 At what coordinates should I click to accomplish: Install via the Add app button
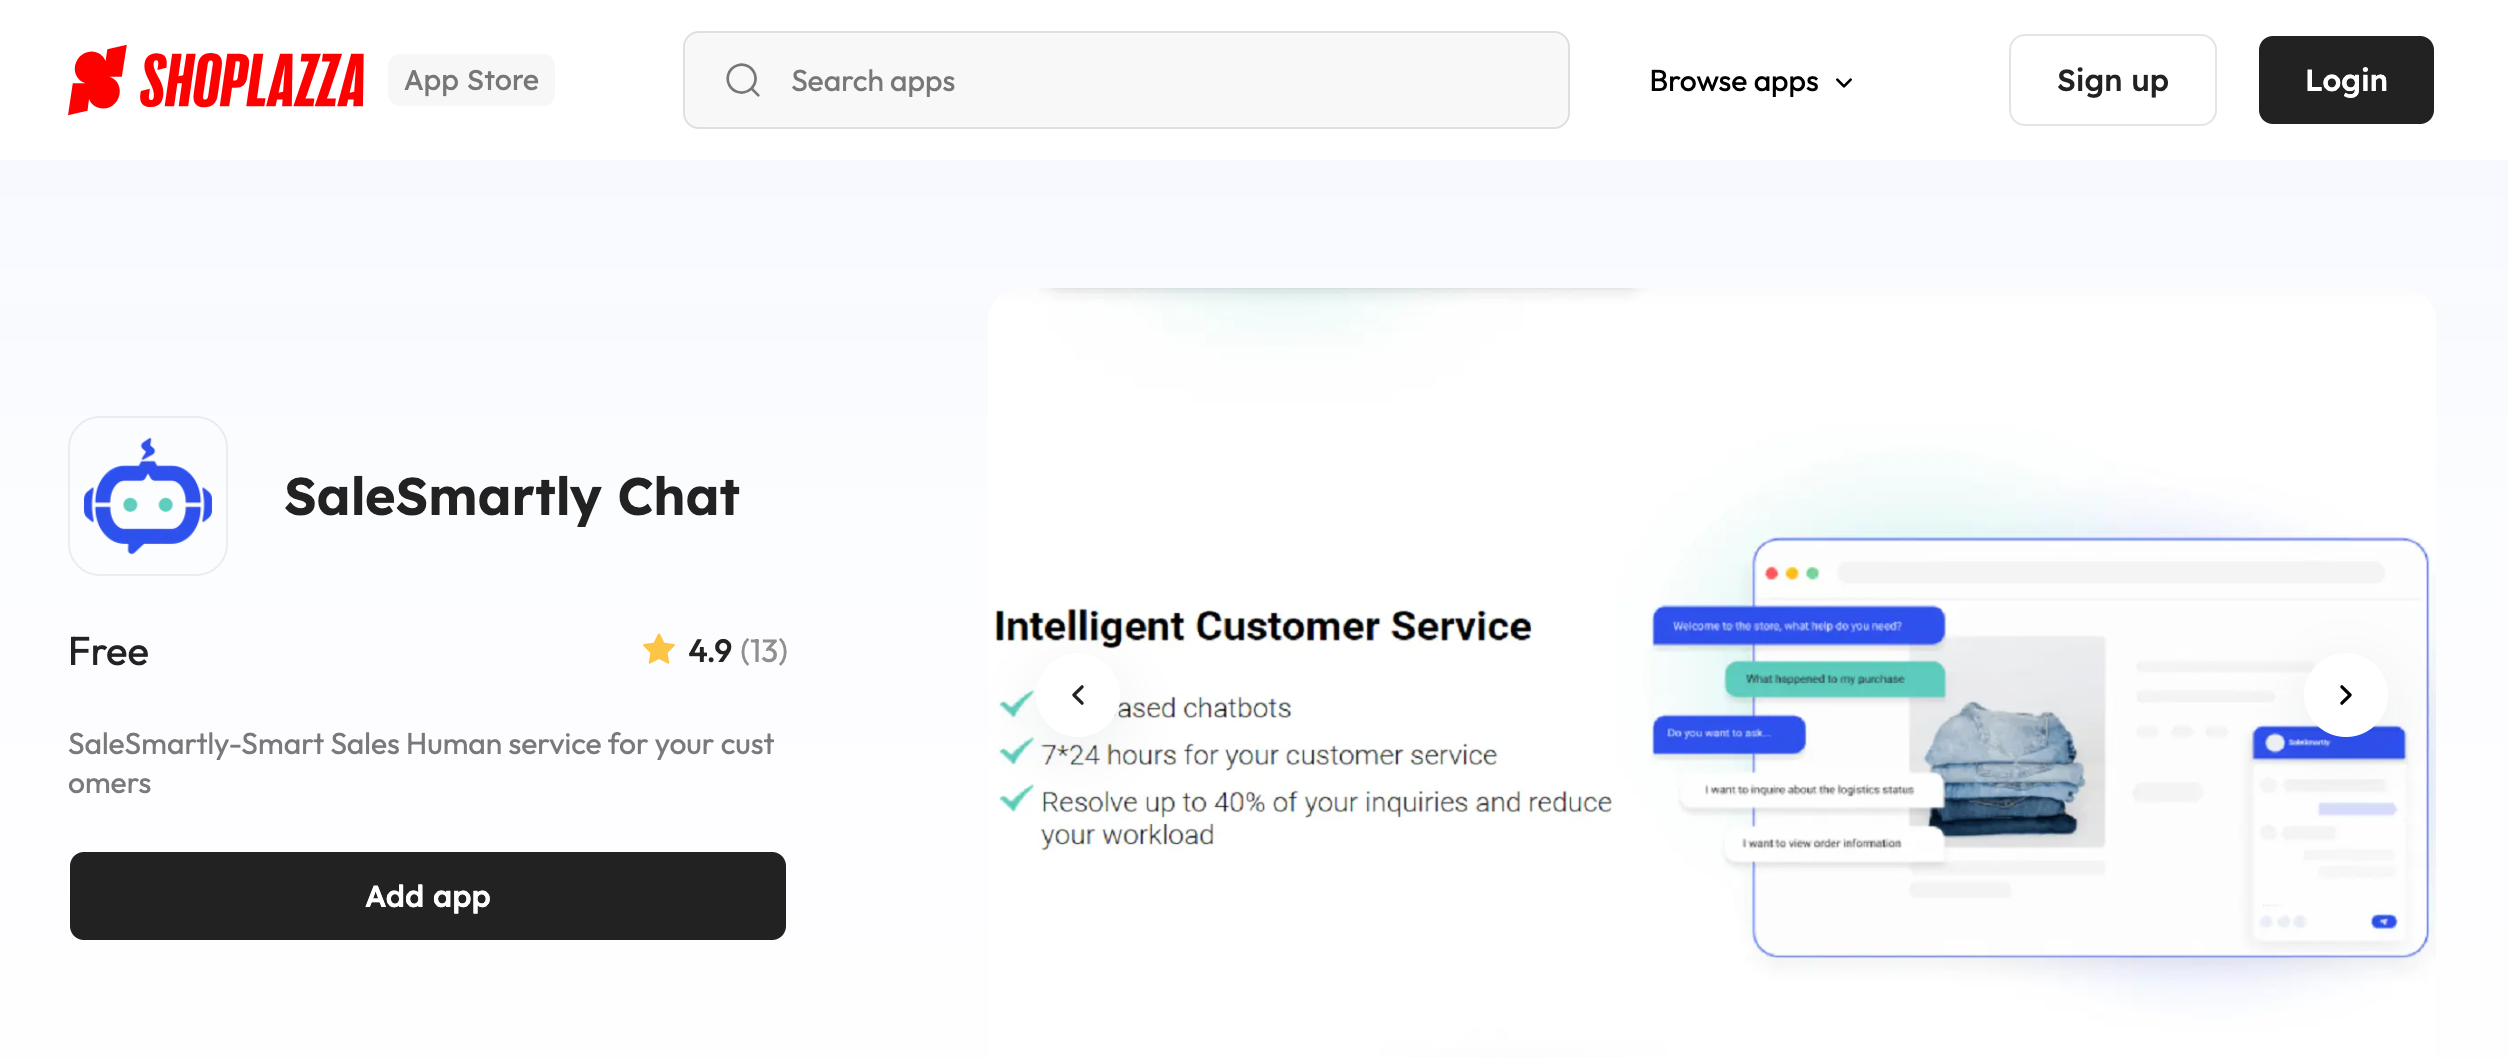click(427, 896)
